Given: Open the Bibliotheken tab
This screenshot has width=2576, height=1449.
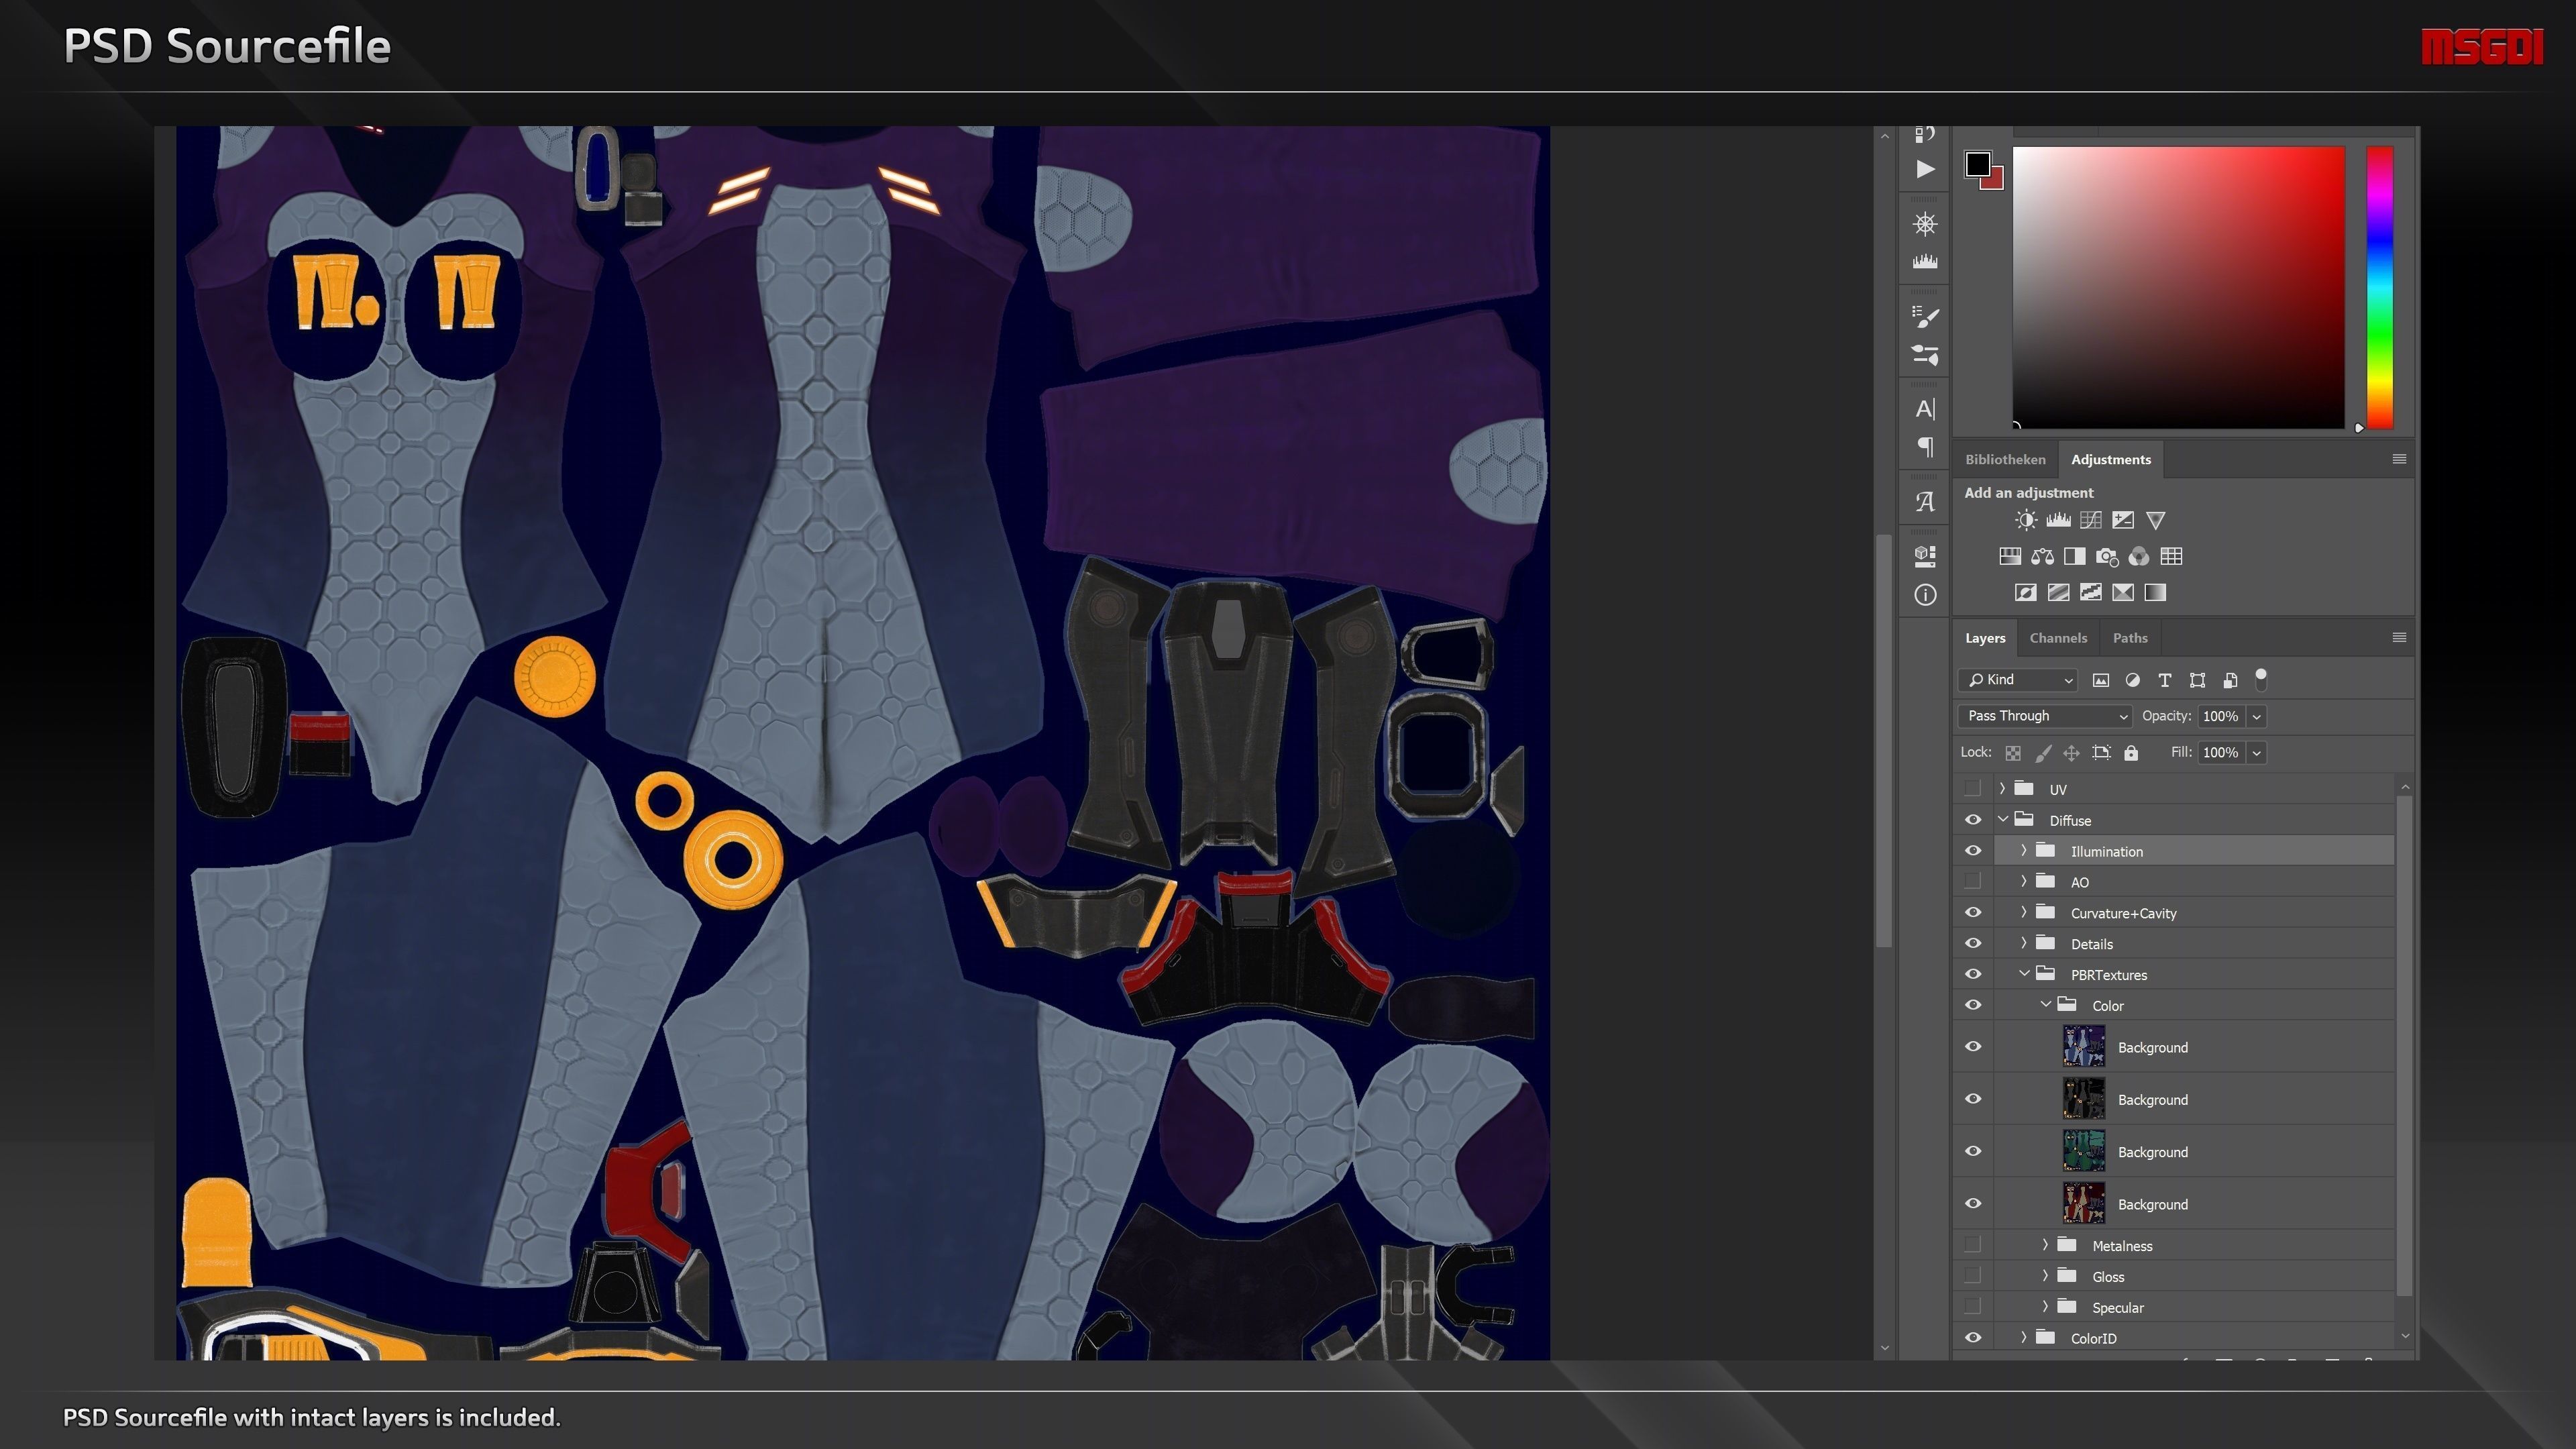Looking at the screenshot, I should [2005, 459].
